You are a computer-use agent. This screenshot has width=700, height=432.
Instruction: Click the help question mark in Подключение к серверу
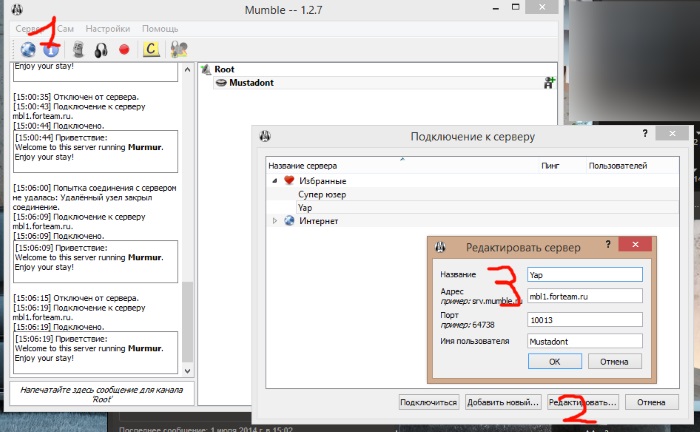[645, 133]
